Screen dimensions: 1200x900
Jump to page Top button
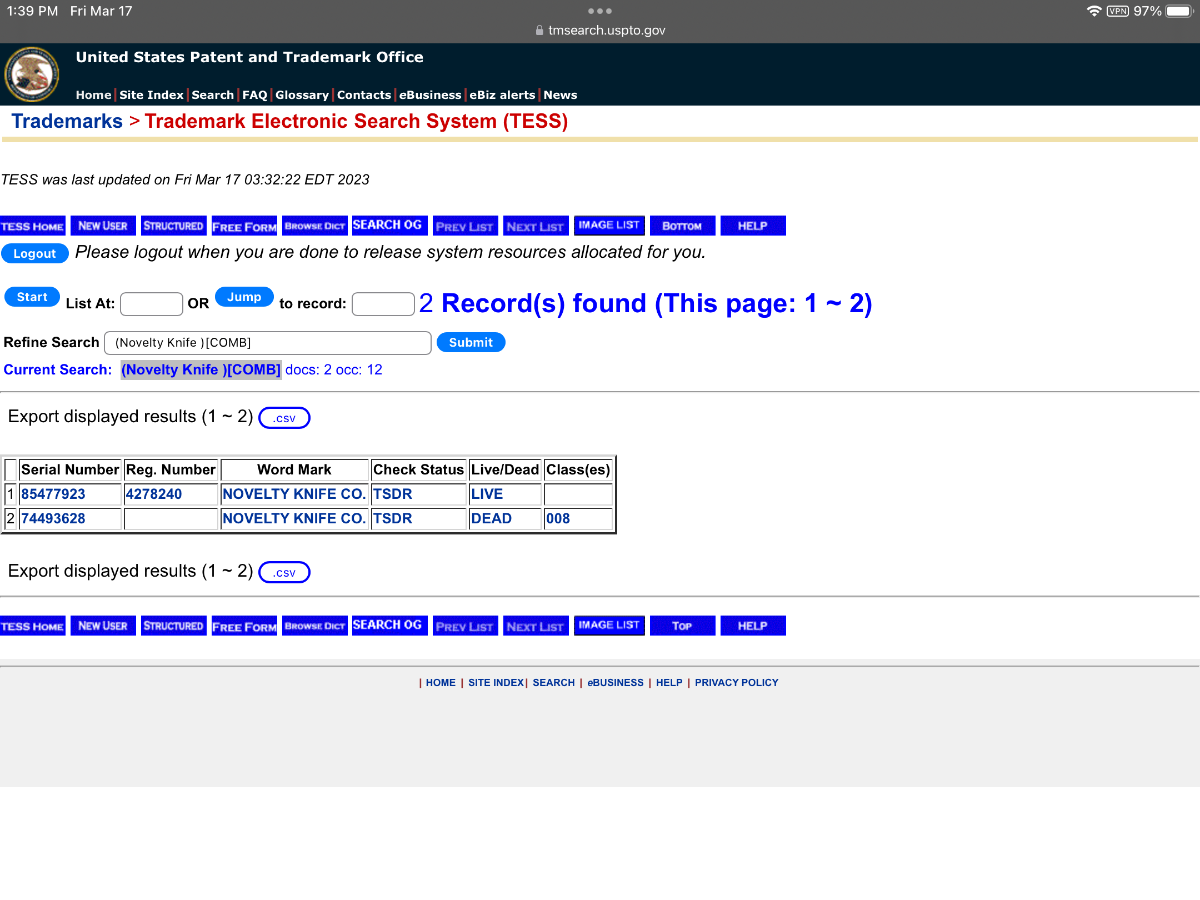point(683,626)
